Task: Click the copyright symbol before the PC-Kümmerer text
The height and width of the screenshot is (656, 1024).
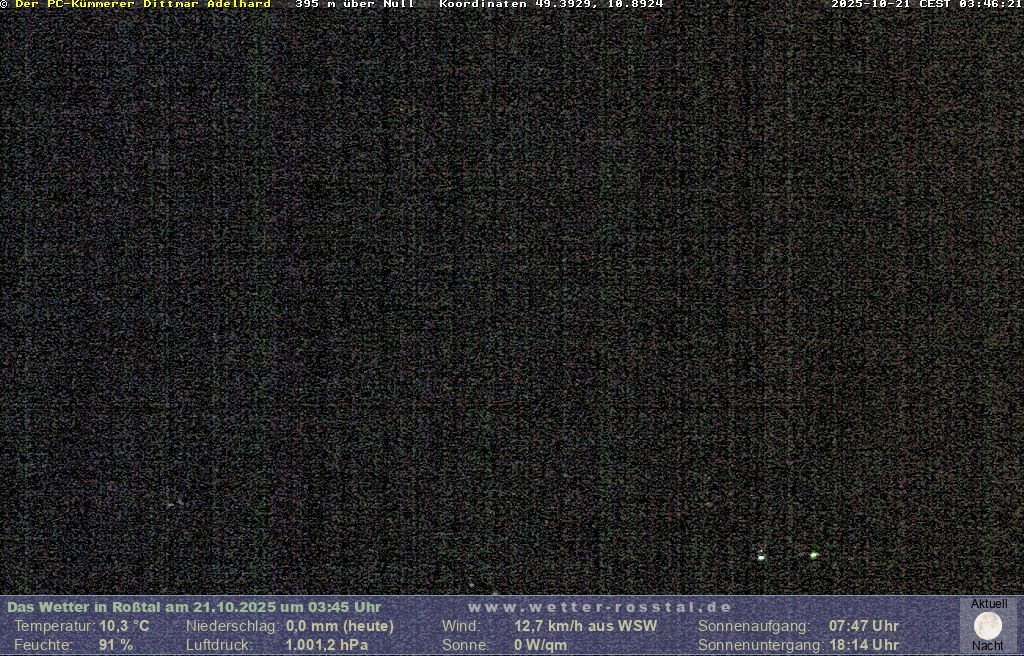Action: [x=5, y=4]
